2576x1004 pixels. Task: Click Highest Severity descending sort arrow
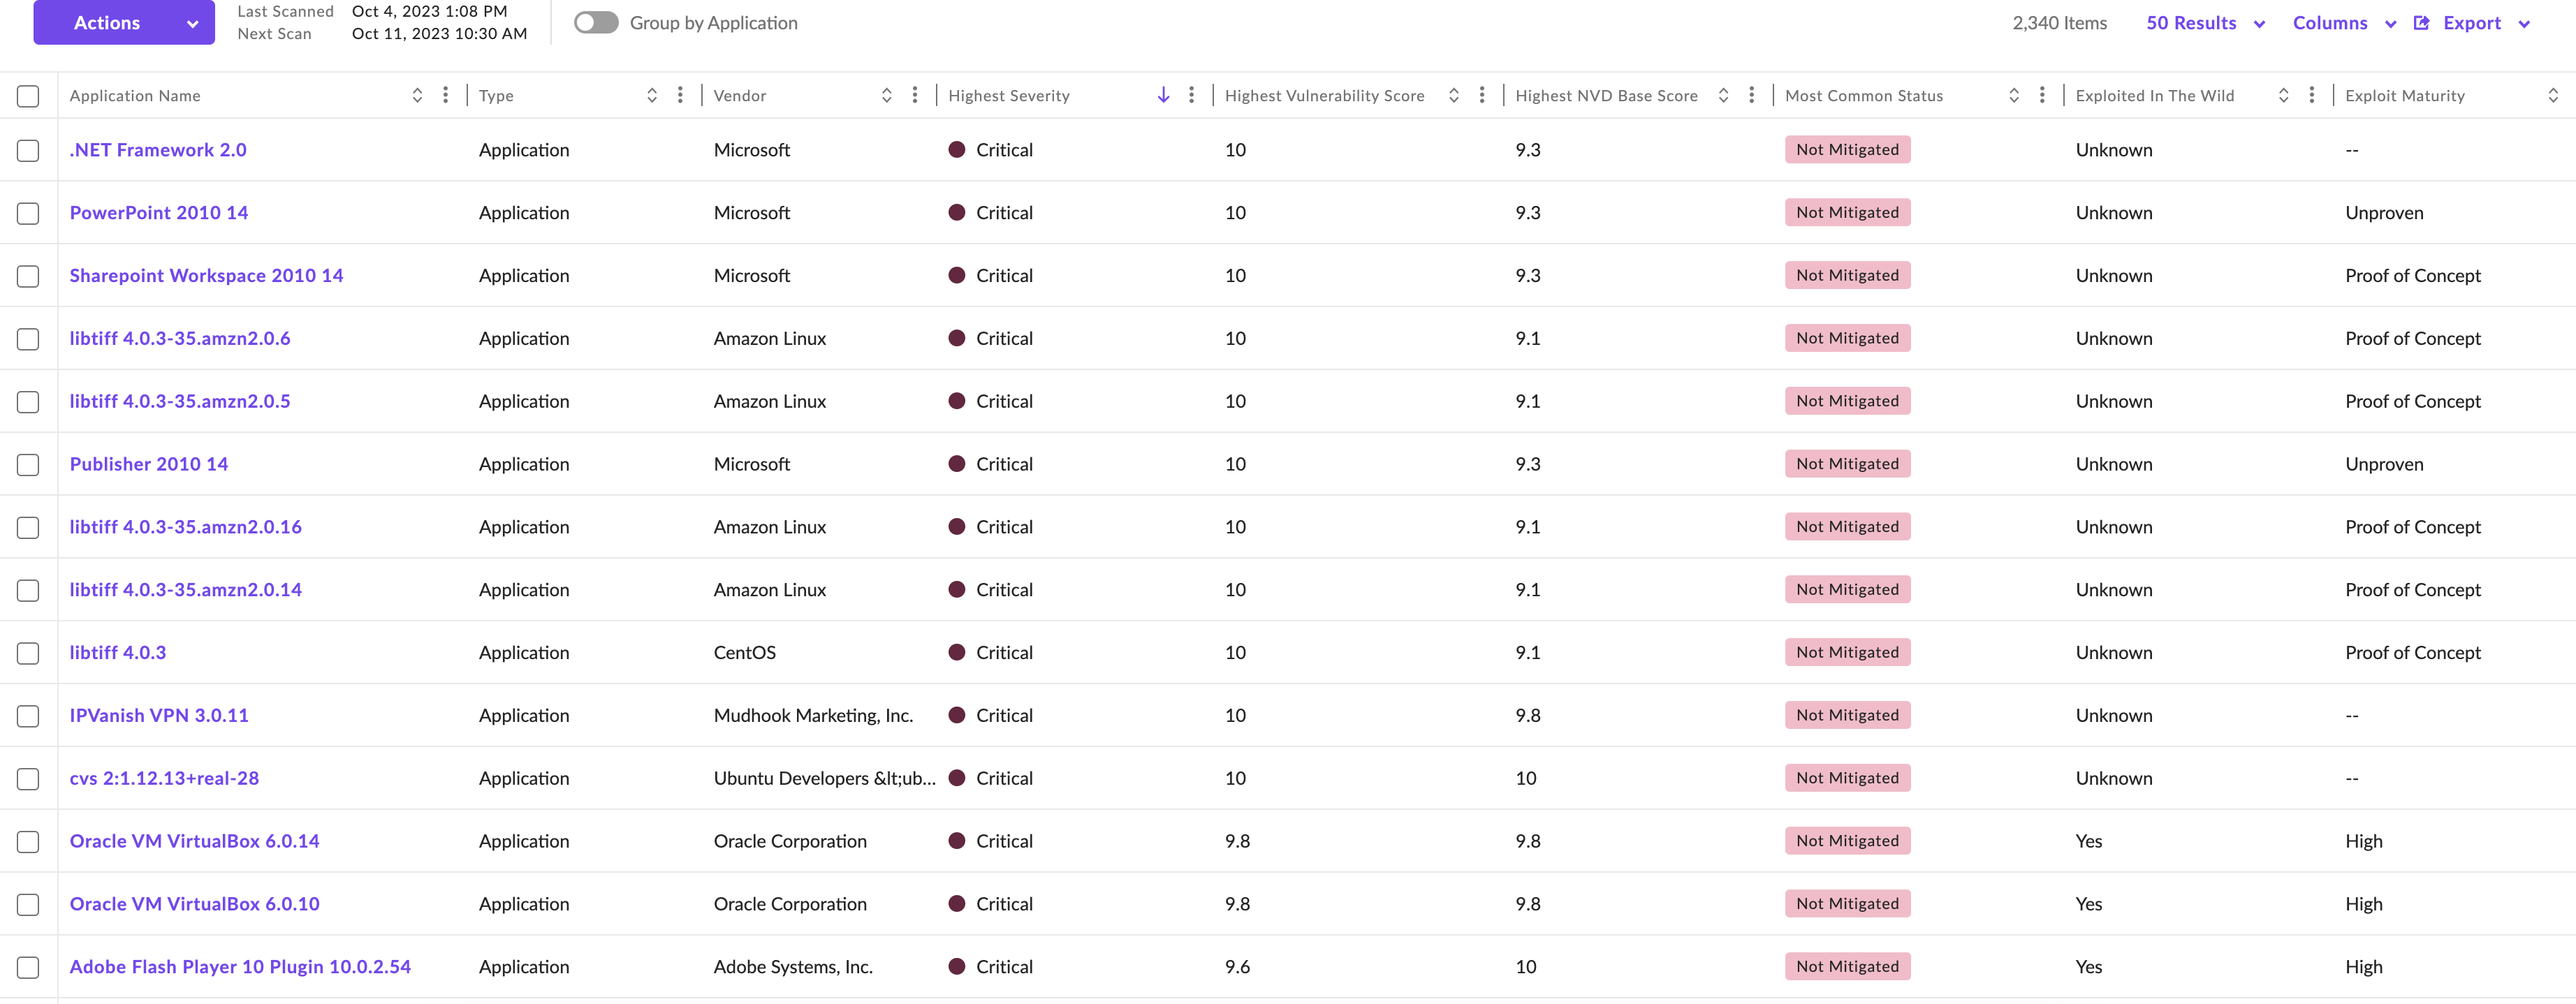tap(1163, 96)
